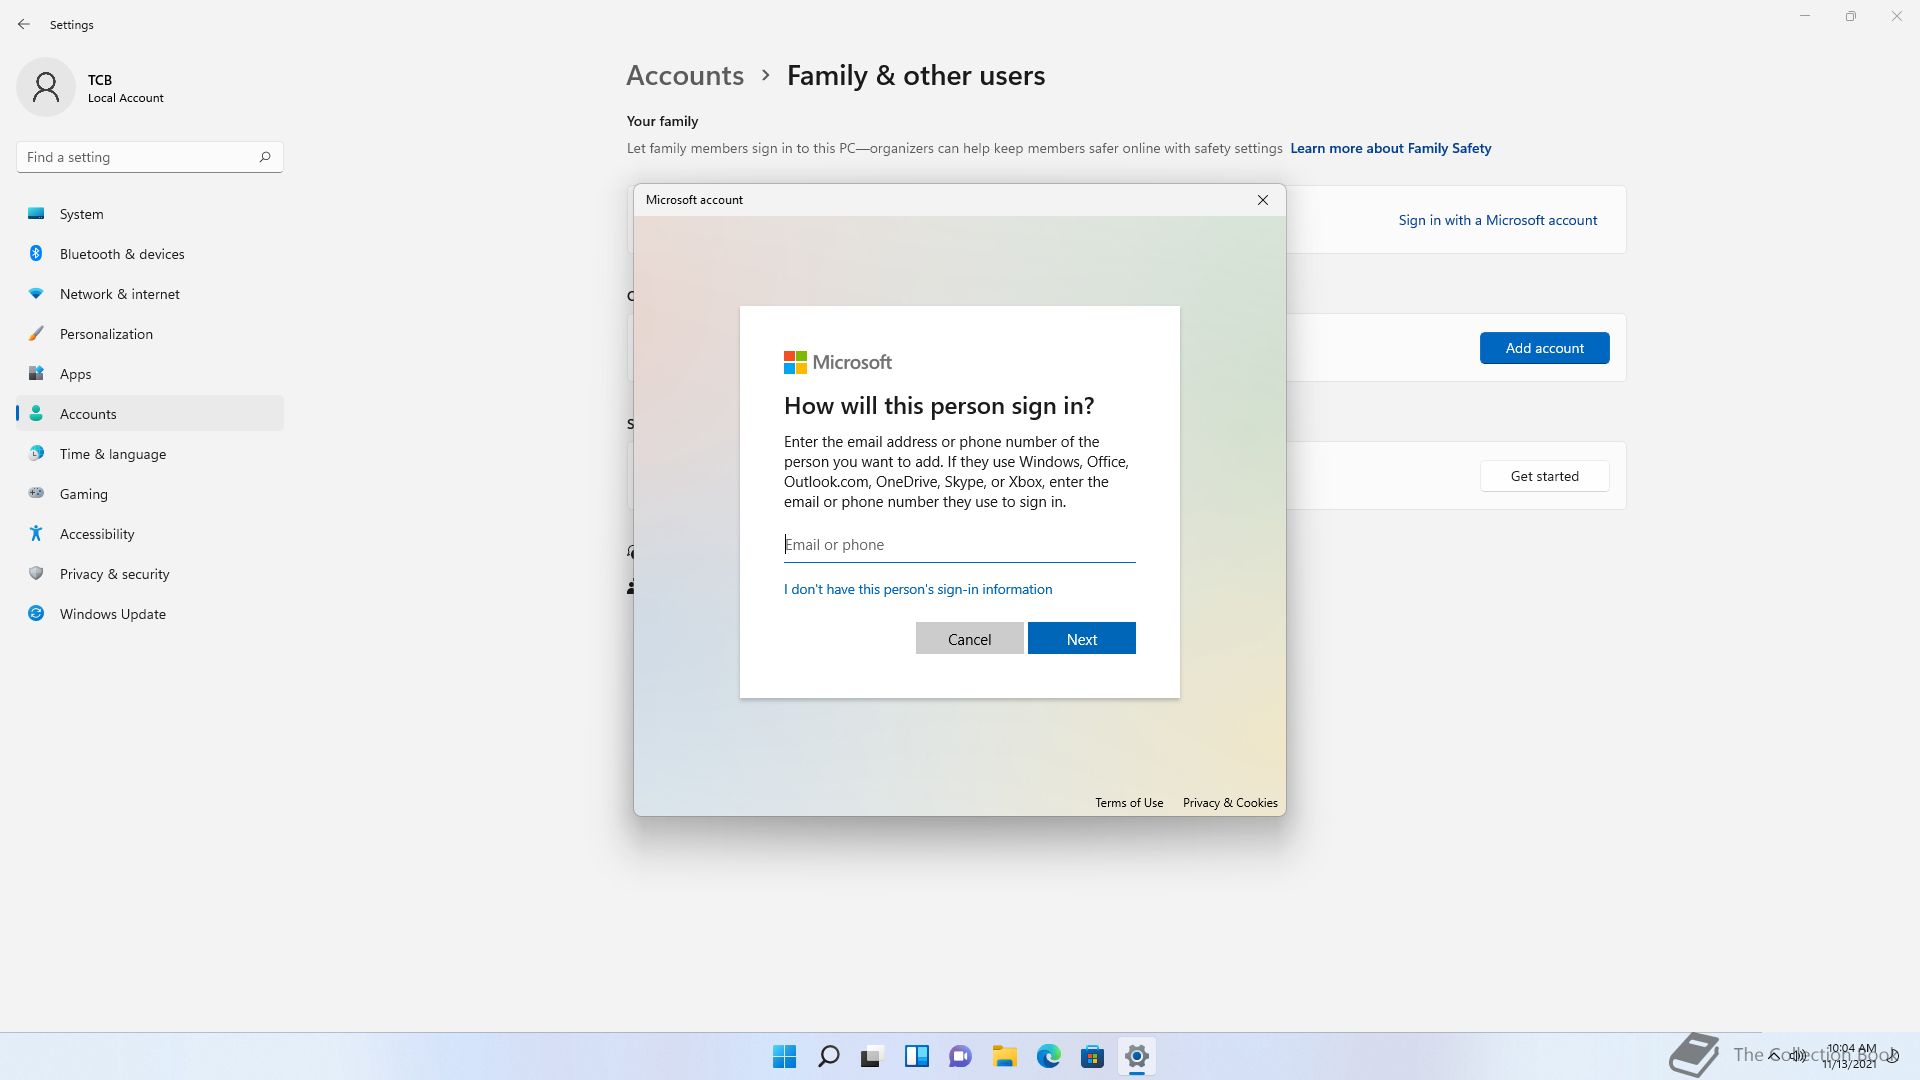Click the Network wifi icon in sidebar
1920x1080 pixels.
coord(36,293)
